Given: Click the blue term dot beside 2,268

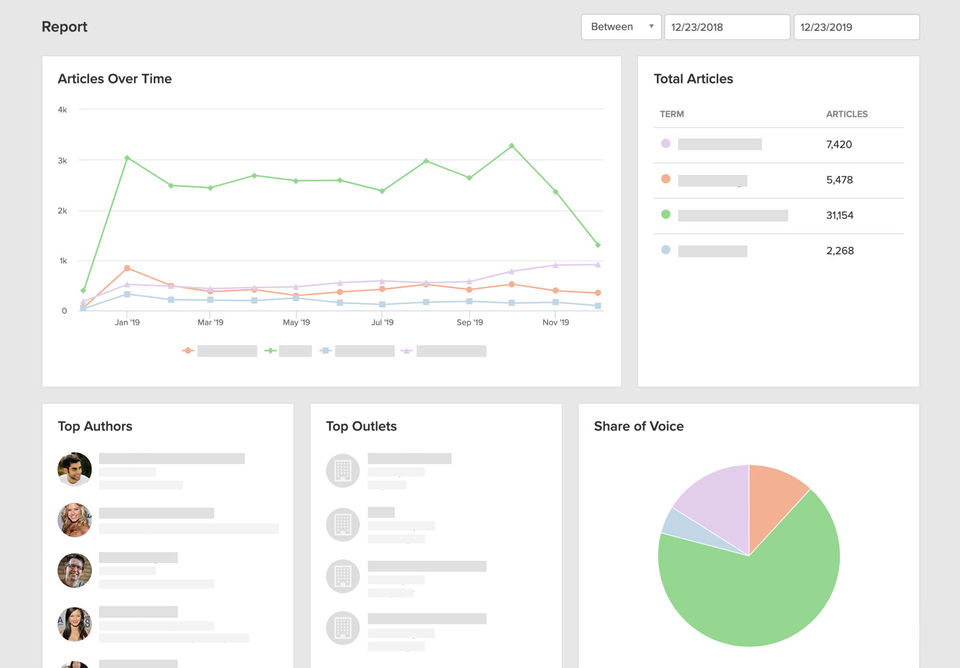Looking at the screenshot, I should pos(666,250).
